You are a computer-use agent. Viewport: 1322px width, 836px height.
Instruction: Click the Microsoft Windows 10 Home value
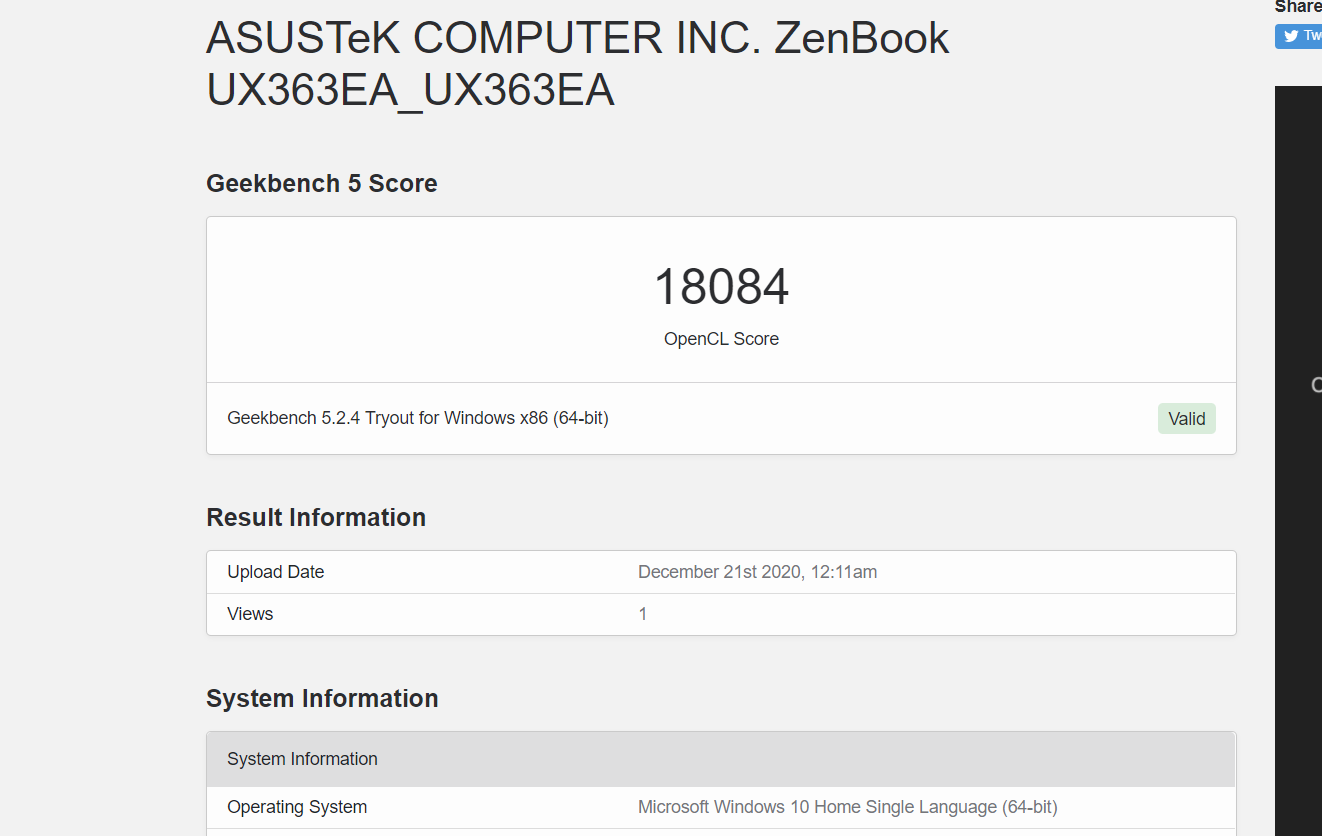[848, 807]
